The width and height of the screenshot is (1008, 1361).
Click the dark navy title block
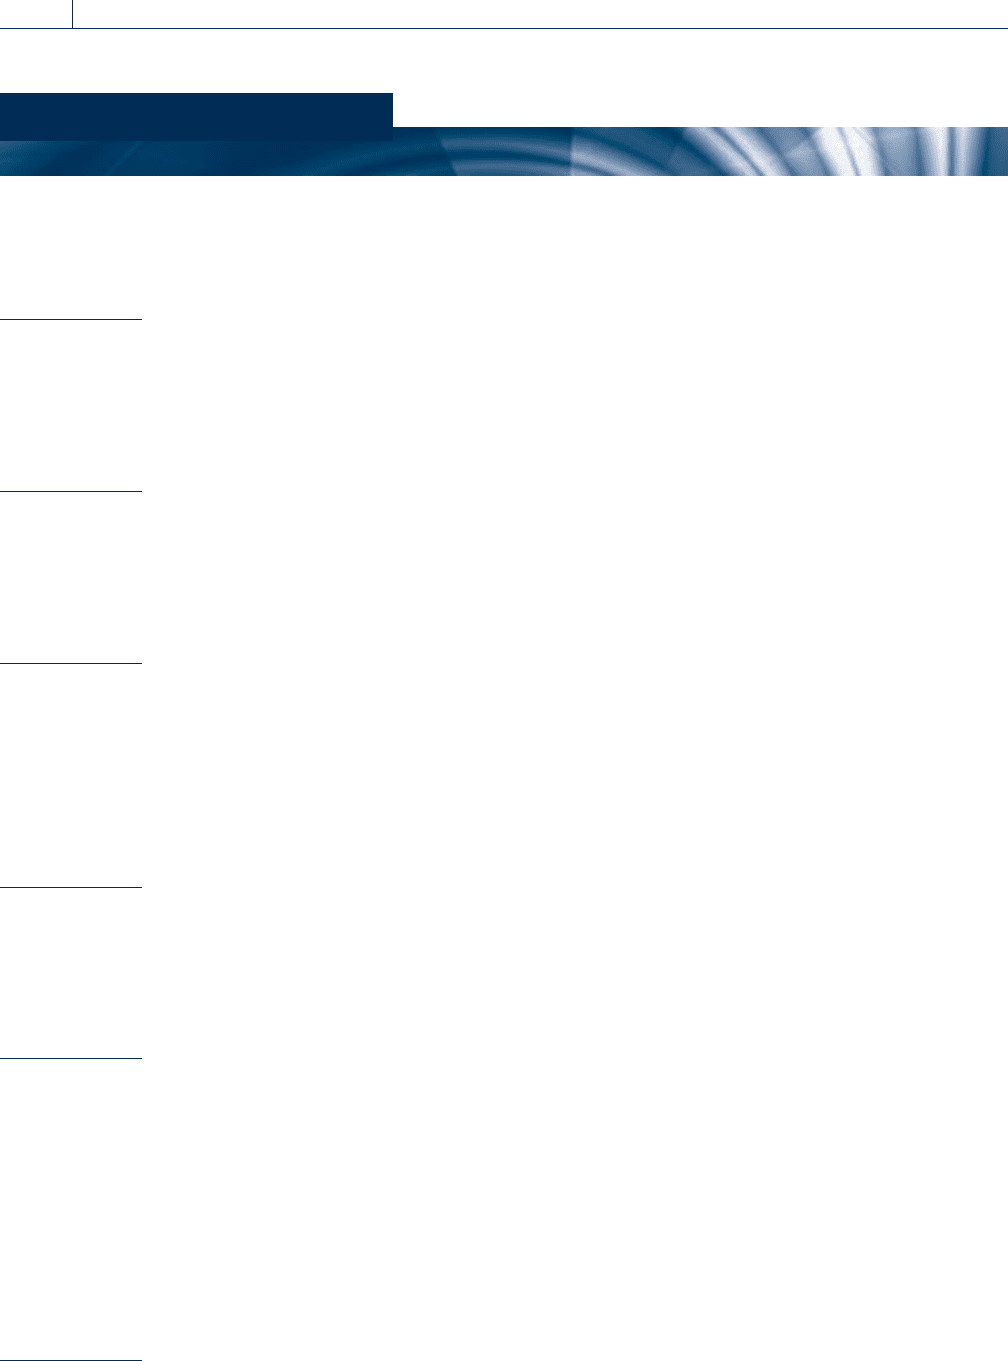[x=196, y=111]
